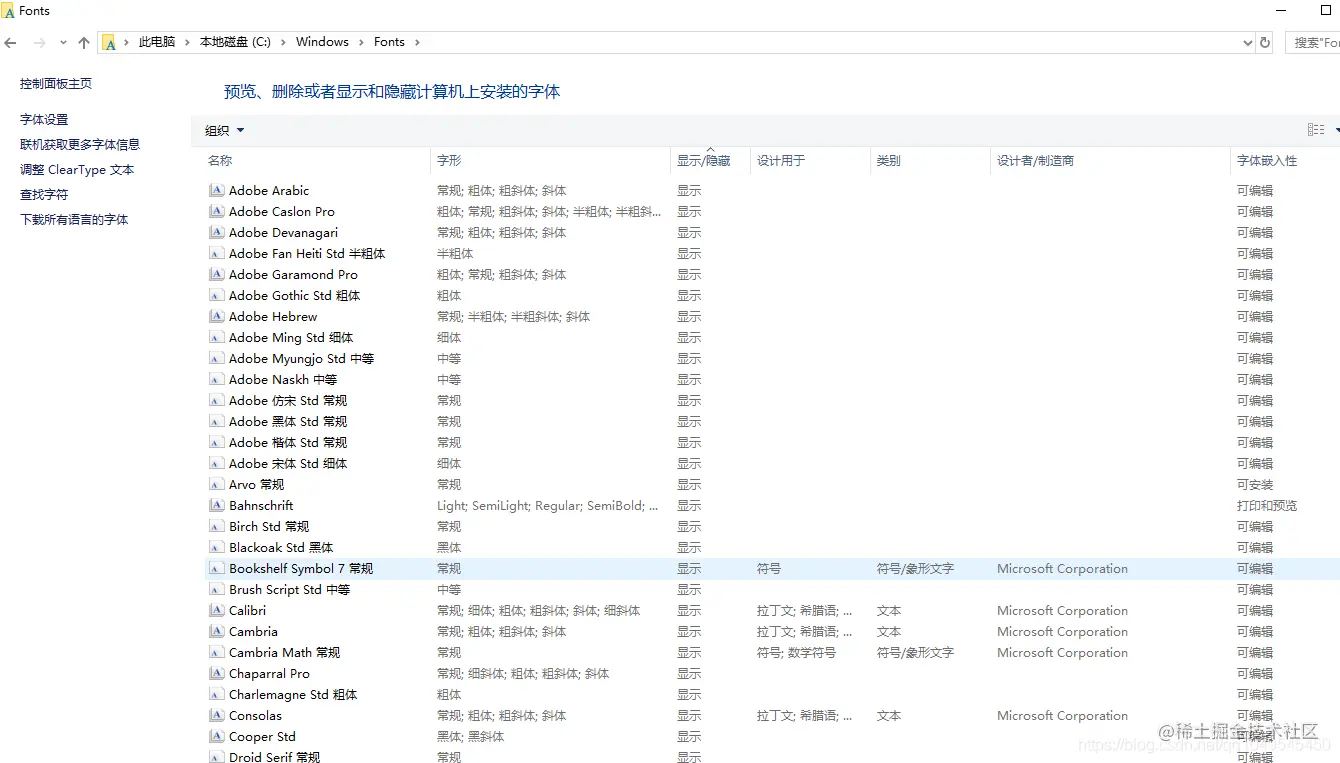Select Adobe 黑体 Std 常规 font

coord(288,421)
